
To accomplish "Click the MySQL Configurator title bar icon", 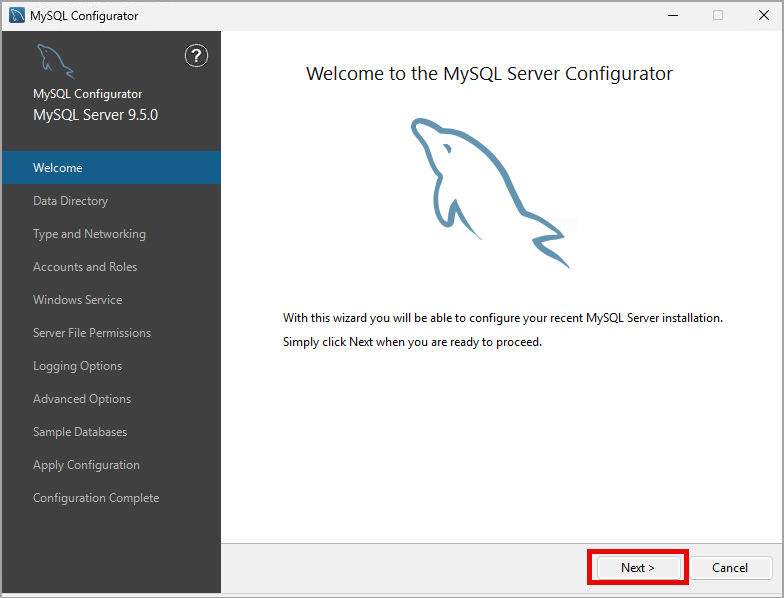I will click(x=17, y=16).
